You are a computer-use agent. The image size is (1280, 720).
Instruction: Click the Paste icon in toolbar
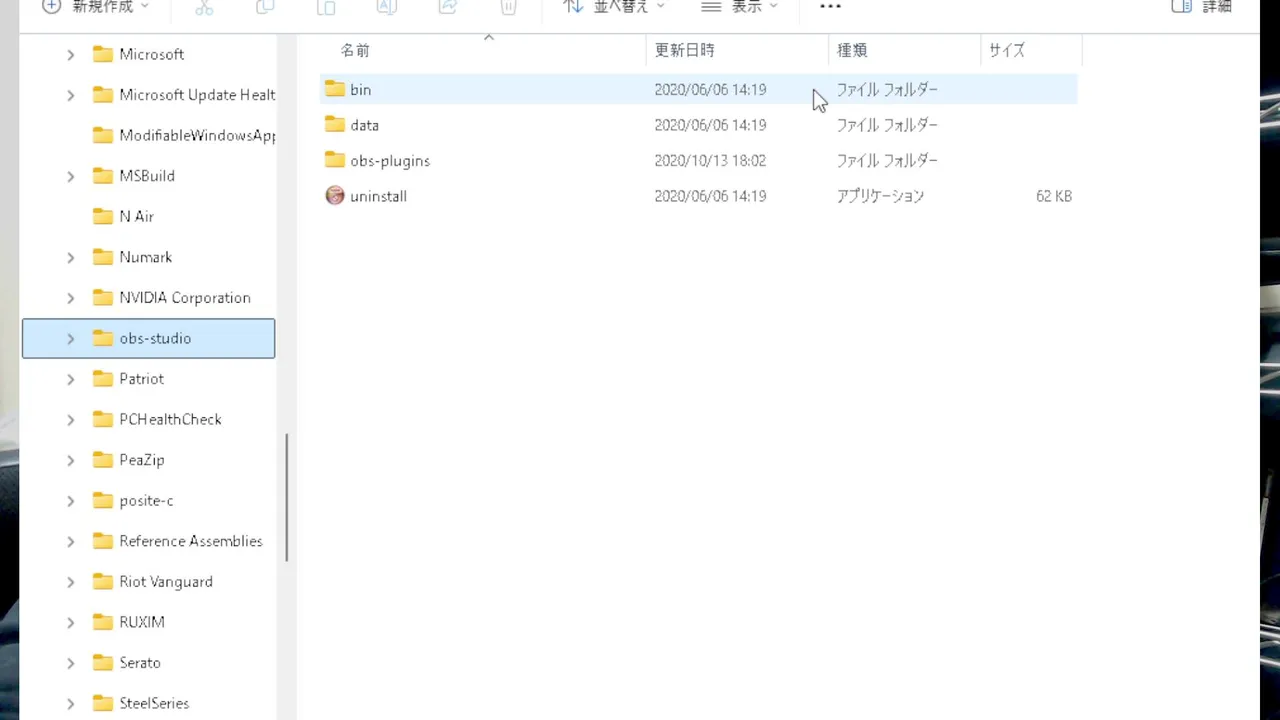326,6
